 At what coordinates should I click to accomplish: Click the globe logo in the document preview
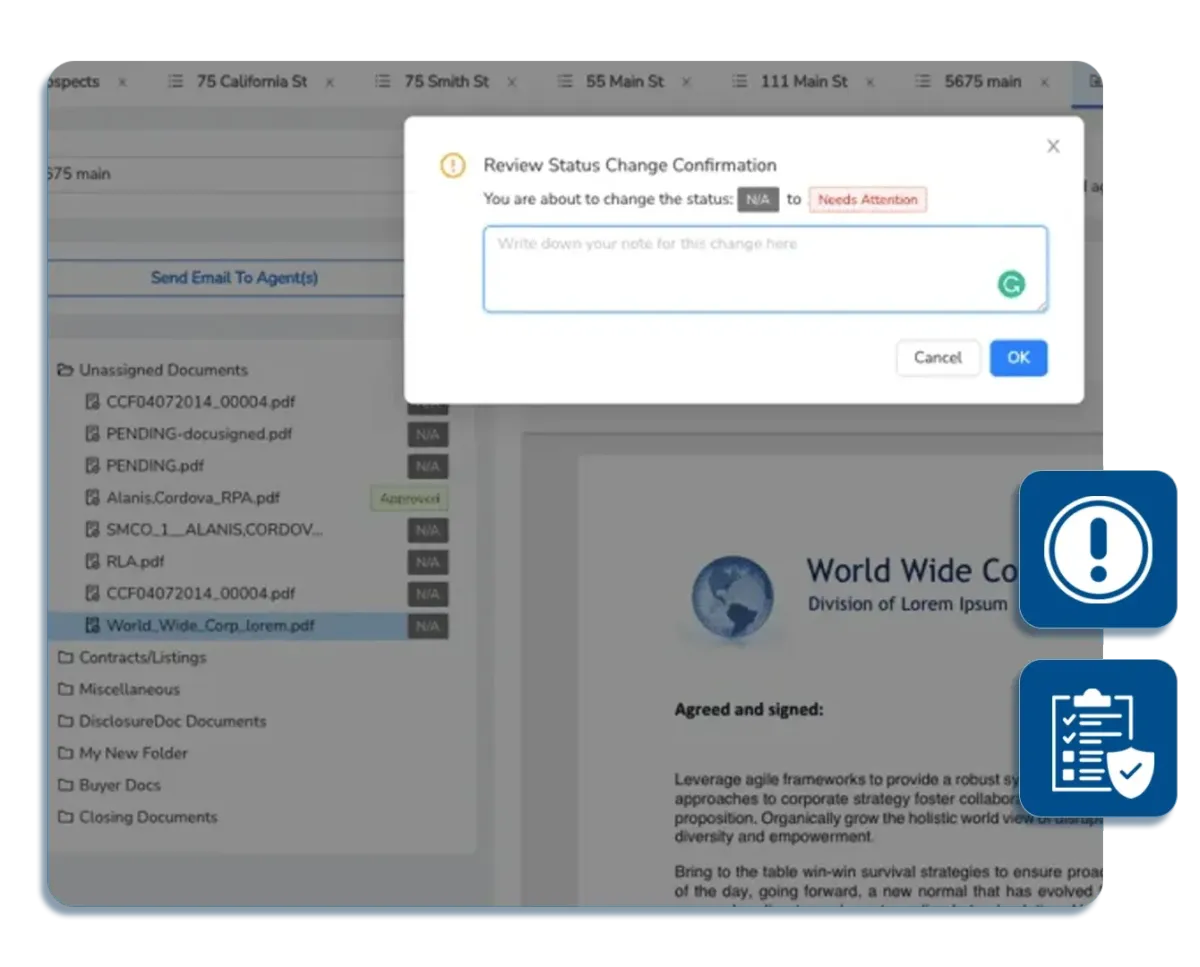click(x=733, y=597)
